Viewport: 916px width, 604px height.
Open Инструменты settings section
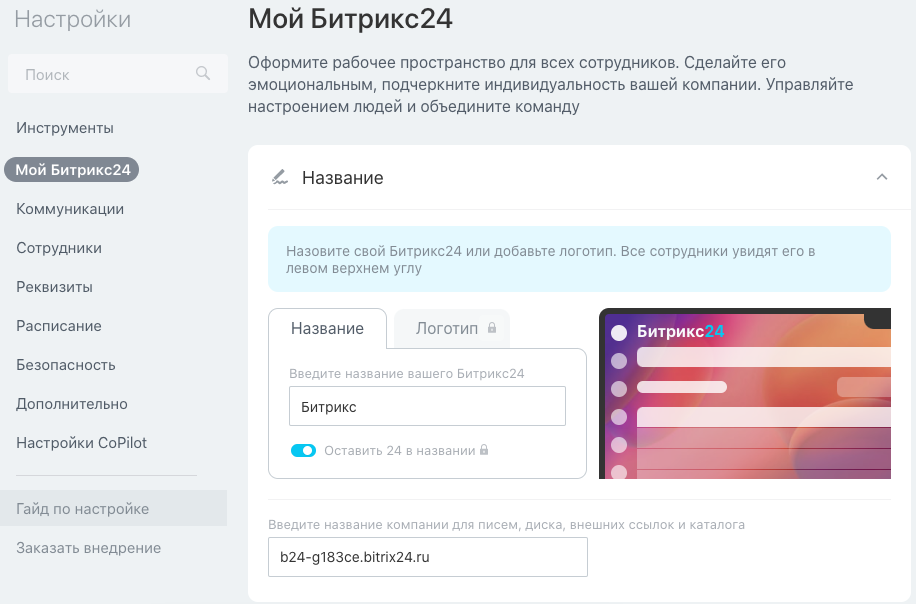coord(65,128)
